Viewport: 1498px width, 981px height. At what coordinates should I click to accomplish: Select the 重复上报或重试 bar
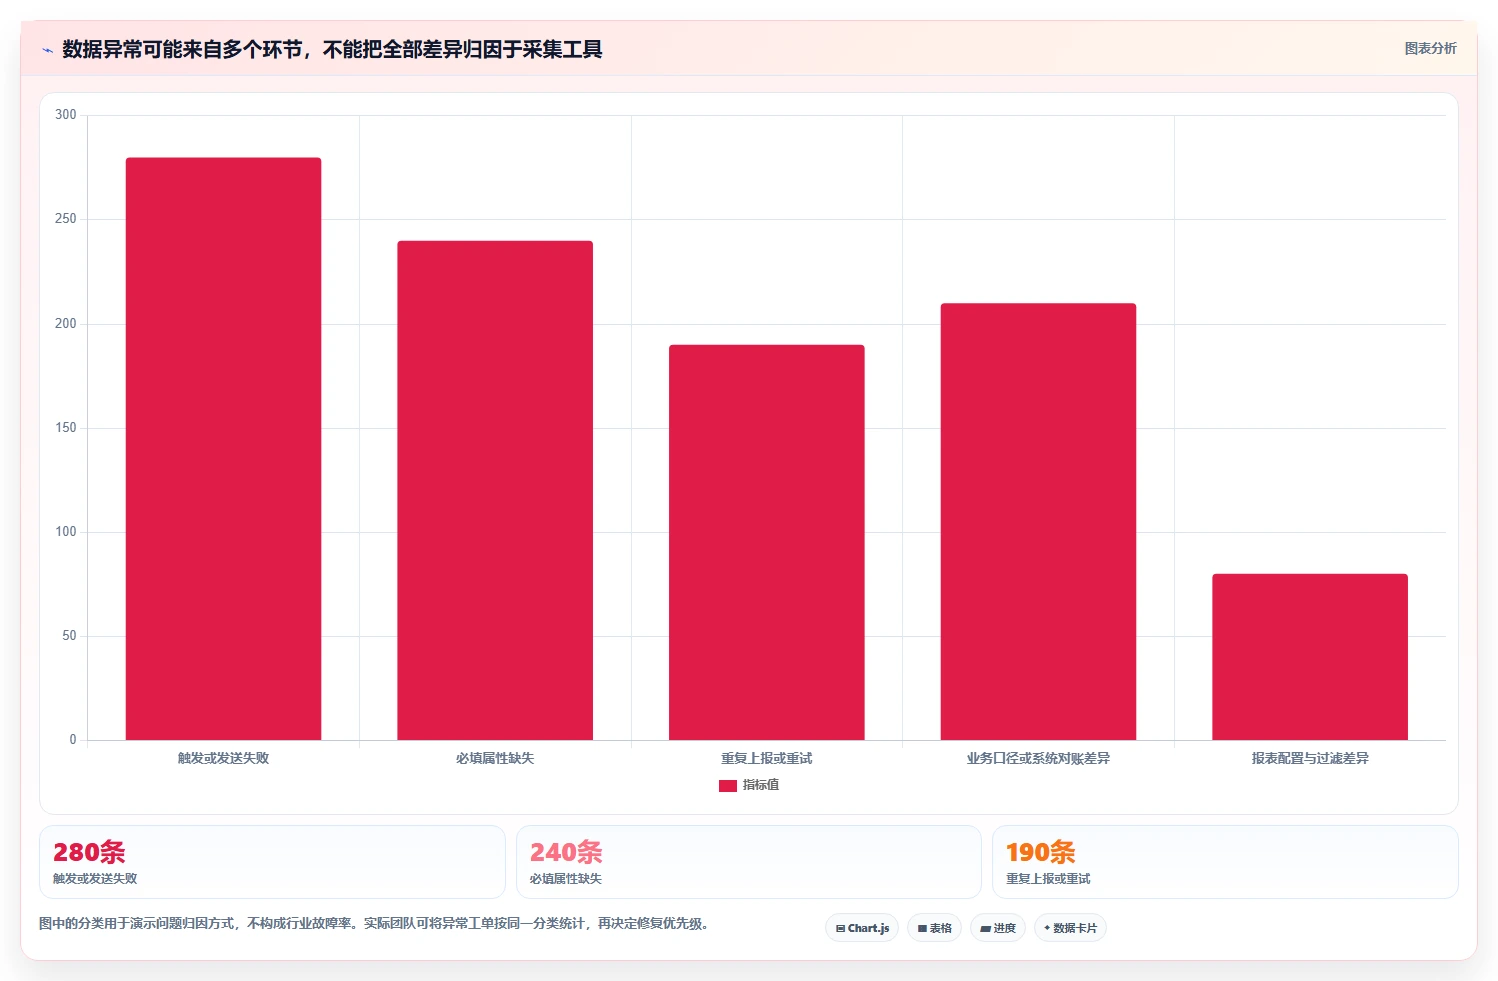coord(767,542)
